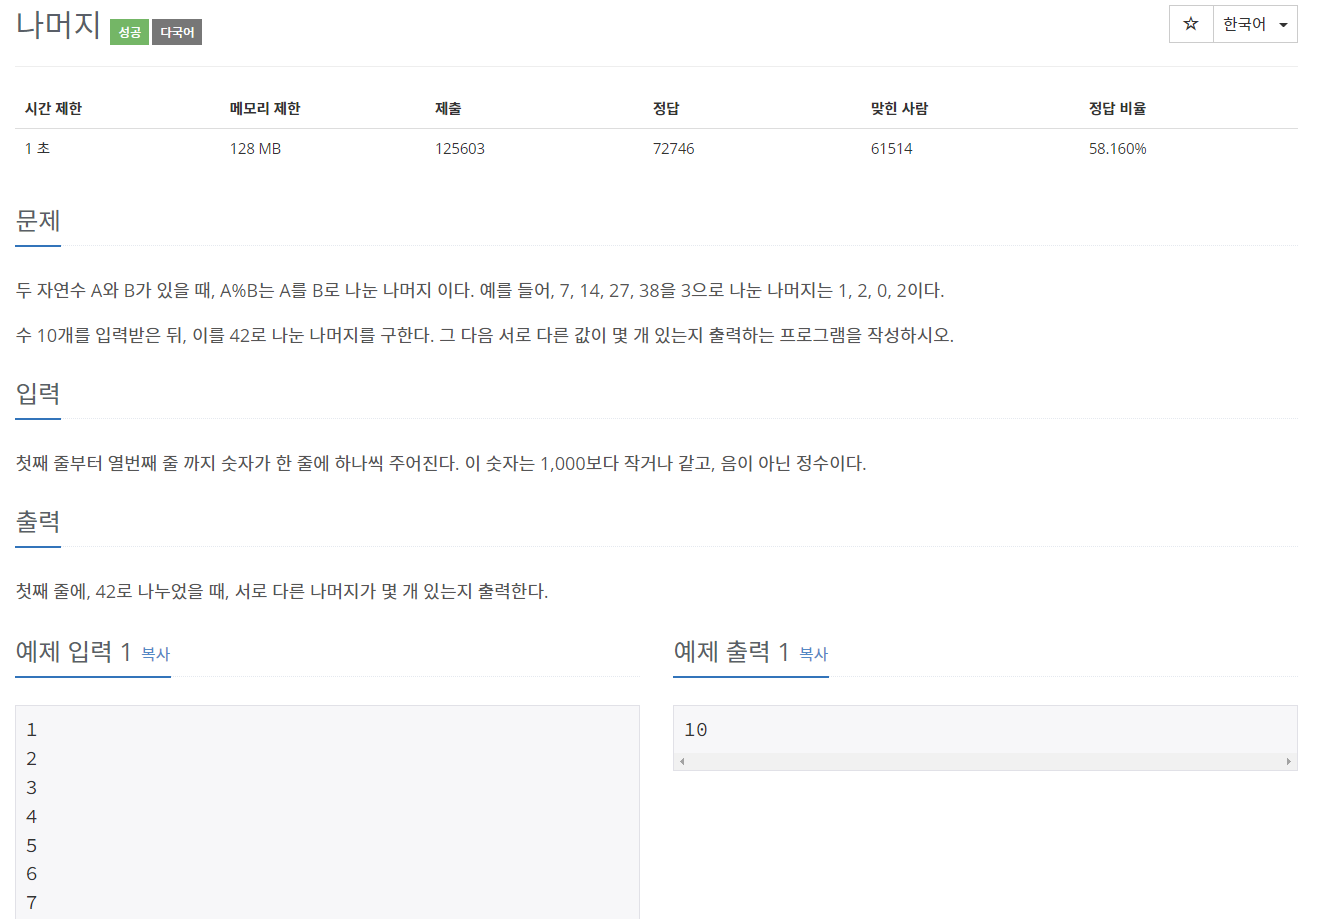This screenshot has height=919, width=1333.
Task: Click the sentence starting 첫째 줄부터 열번째 줄
Action: click(x=441, y=463)
